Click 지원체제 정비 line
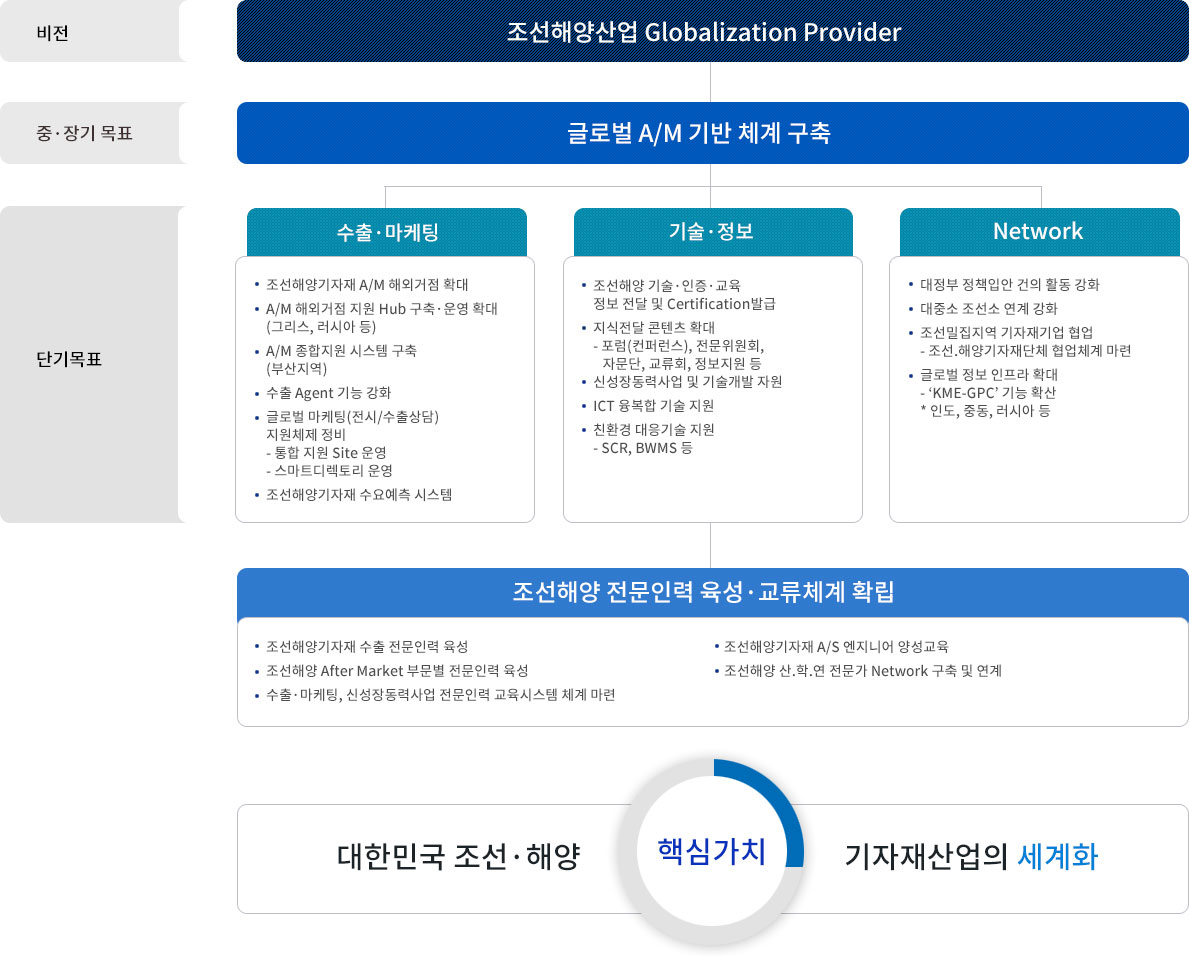 click(x=306, y=434)
